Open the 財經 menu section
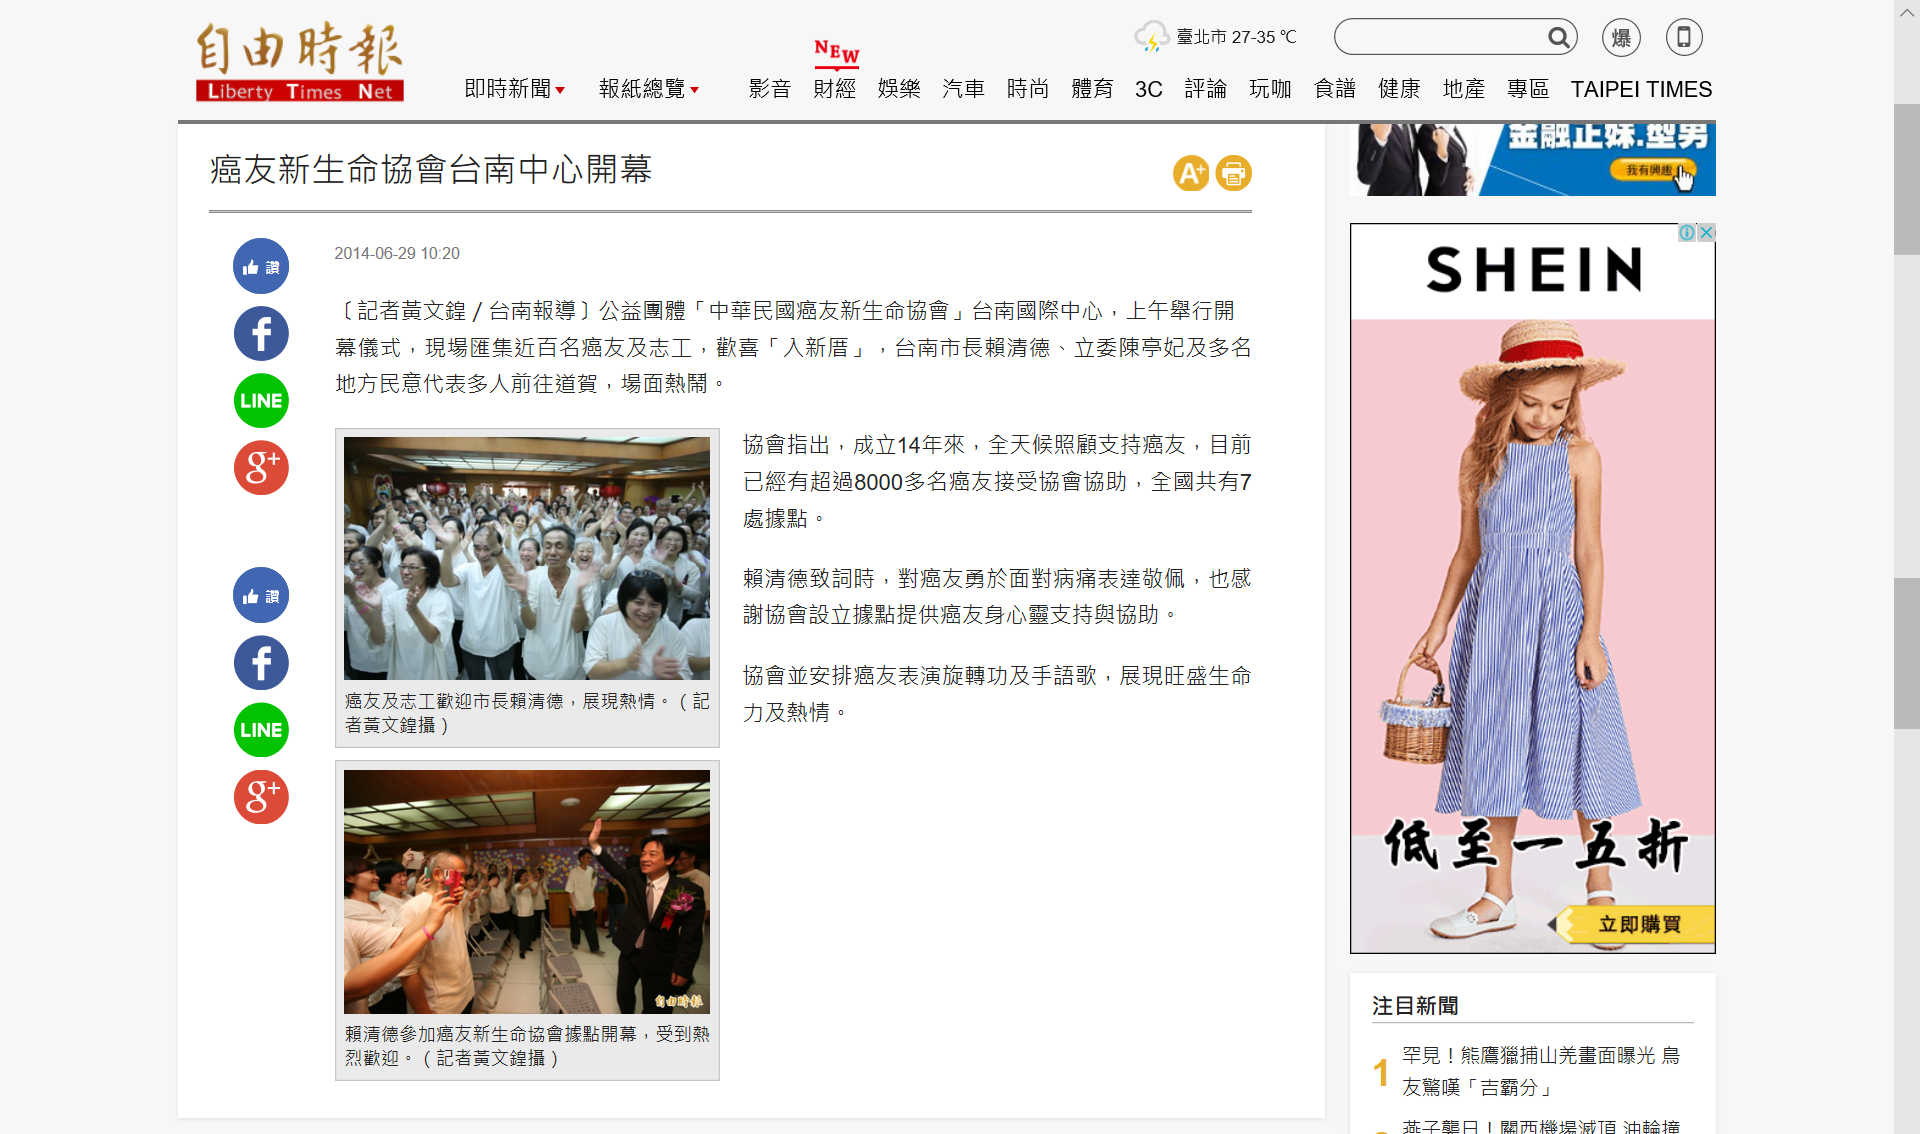This screenshot has height=1134, width=1920. point(834,89)
